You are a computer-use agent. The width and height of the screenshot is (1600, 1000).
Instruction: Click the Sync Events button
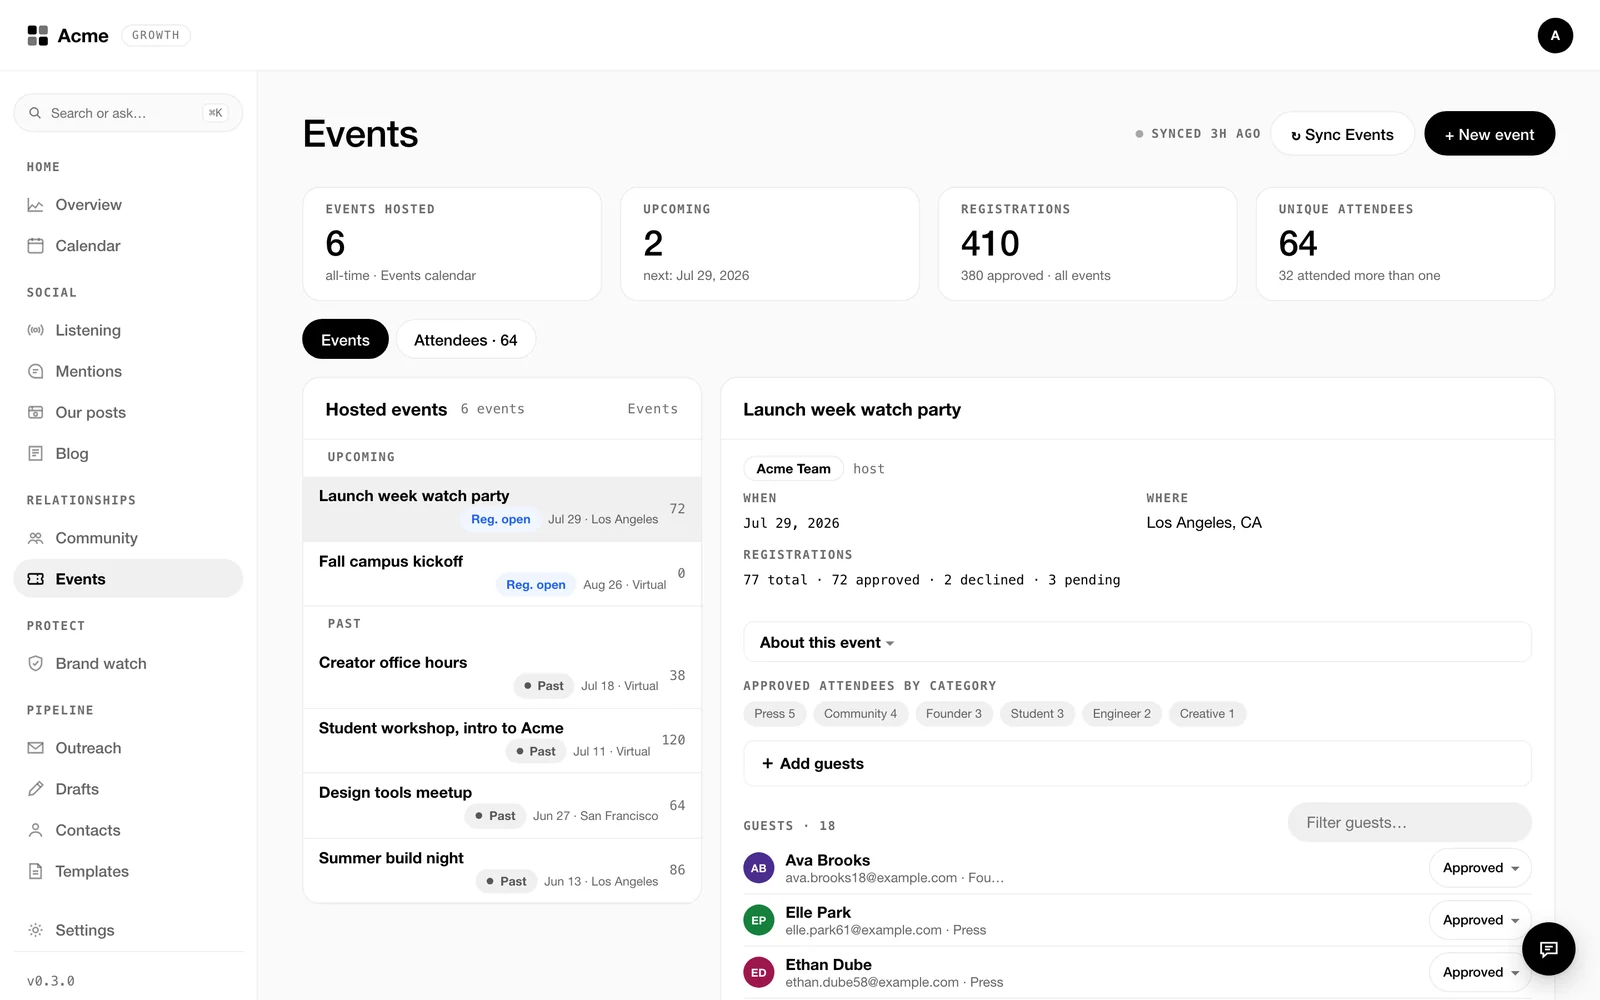(1342, 134)
